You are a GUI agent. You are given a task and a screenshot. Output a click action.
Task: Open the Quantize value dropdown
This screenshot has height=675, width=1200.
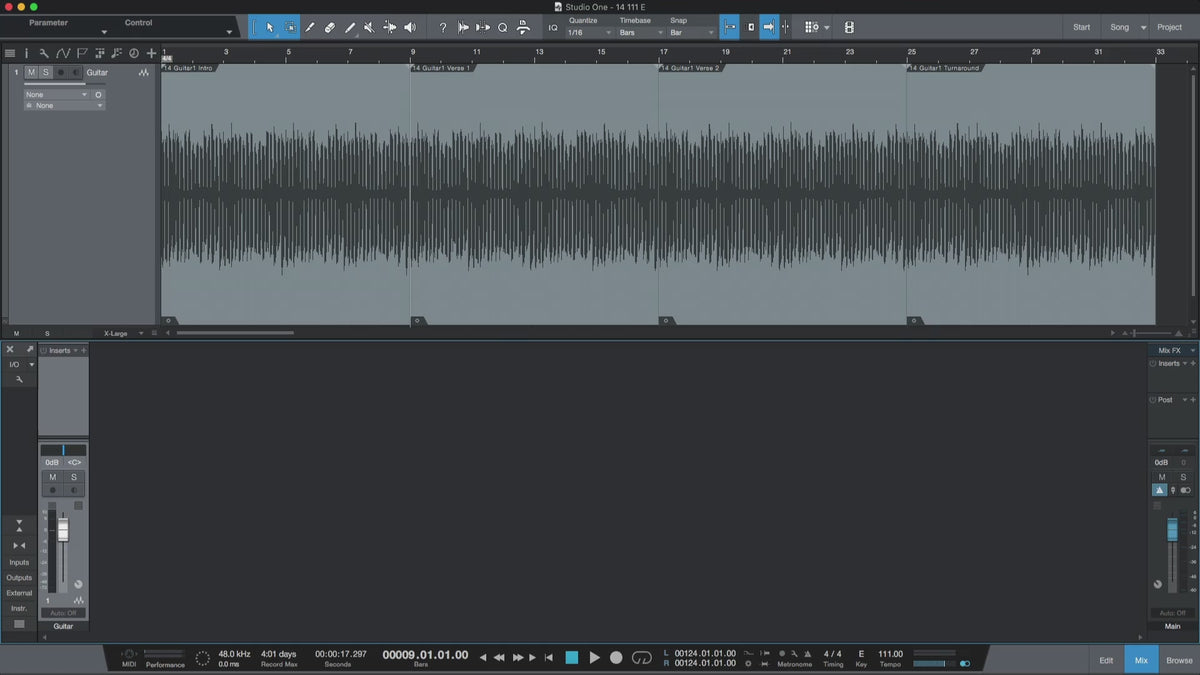(589, 33)
